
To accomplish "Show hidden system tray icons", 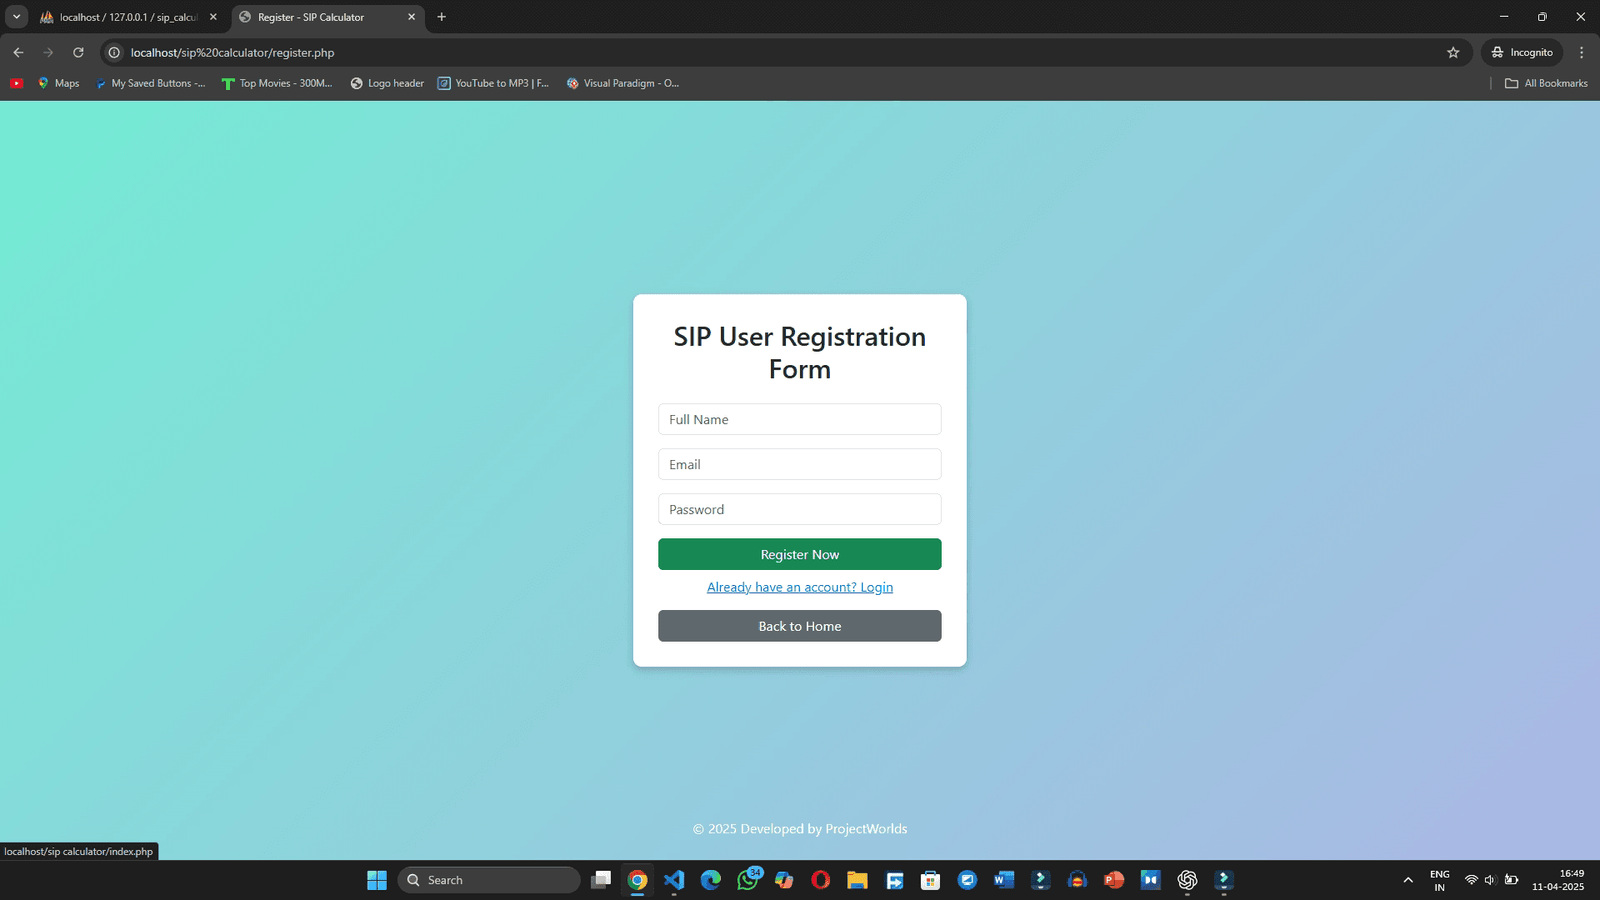I will pos(1408,880).
